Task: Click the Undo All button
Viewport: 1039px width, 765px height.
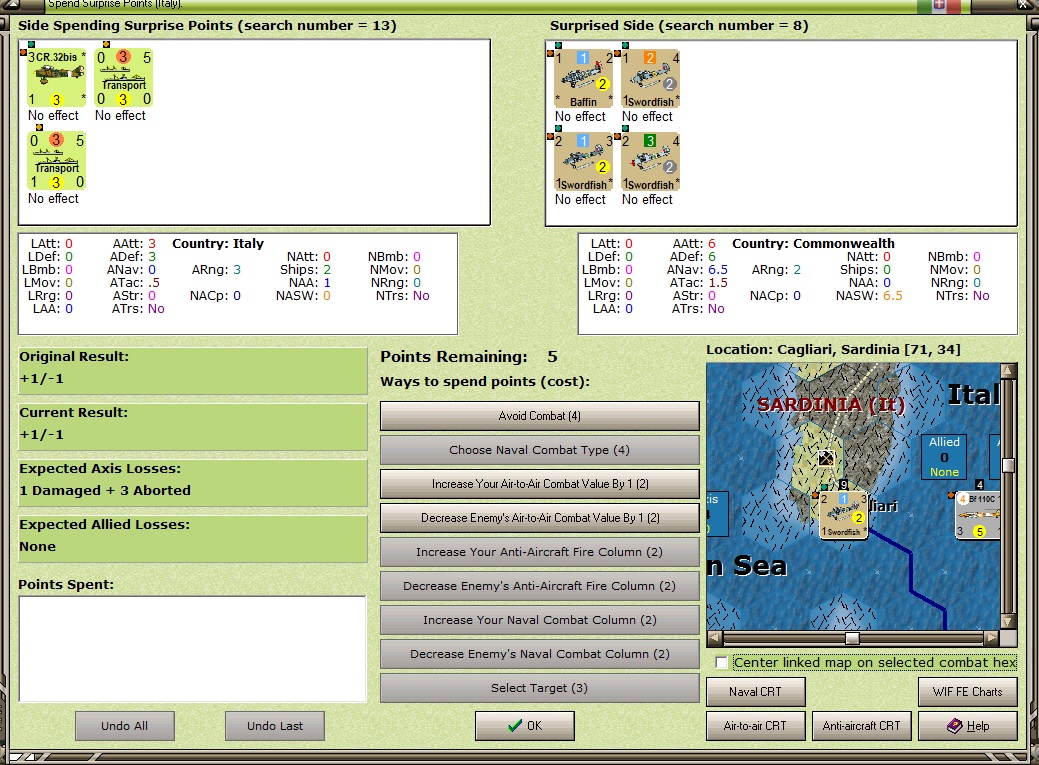Action: coord(125,726)
